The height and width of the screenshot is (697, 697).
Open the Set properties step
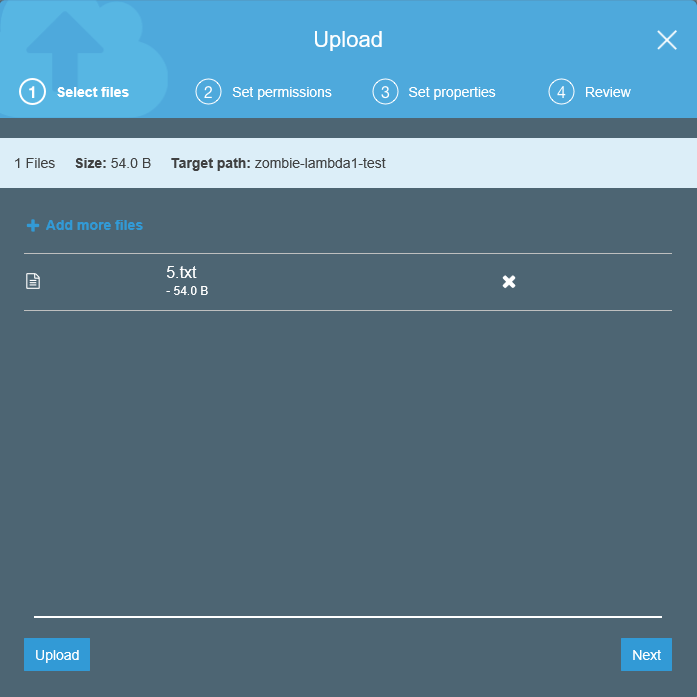tap(451, 92)
